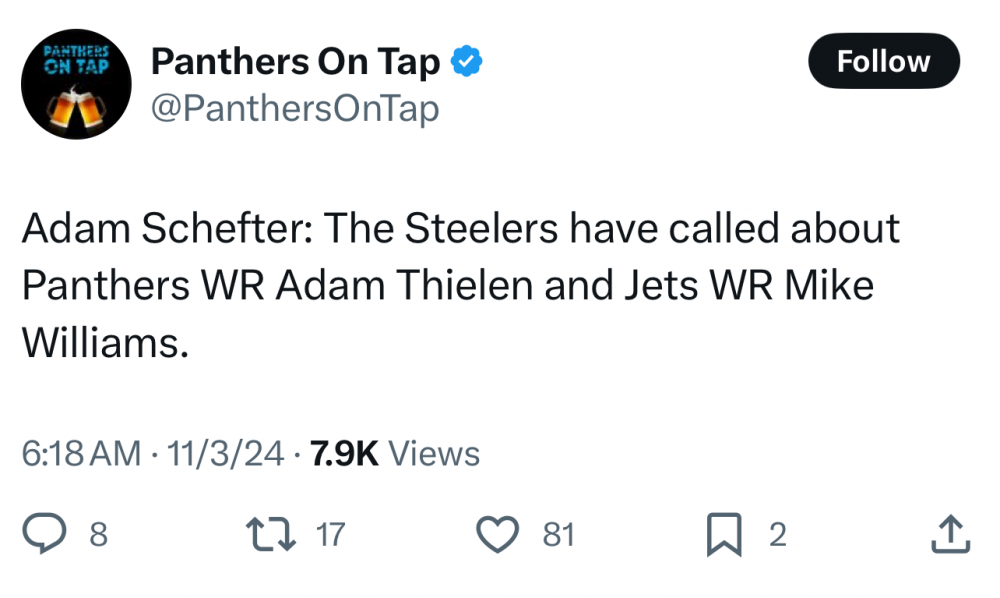Click the Panthers On Tap display name

pyautogui.click(x=295, y=62)
